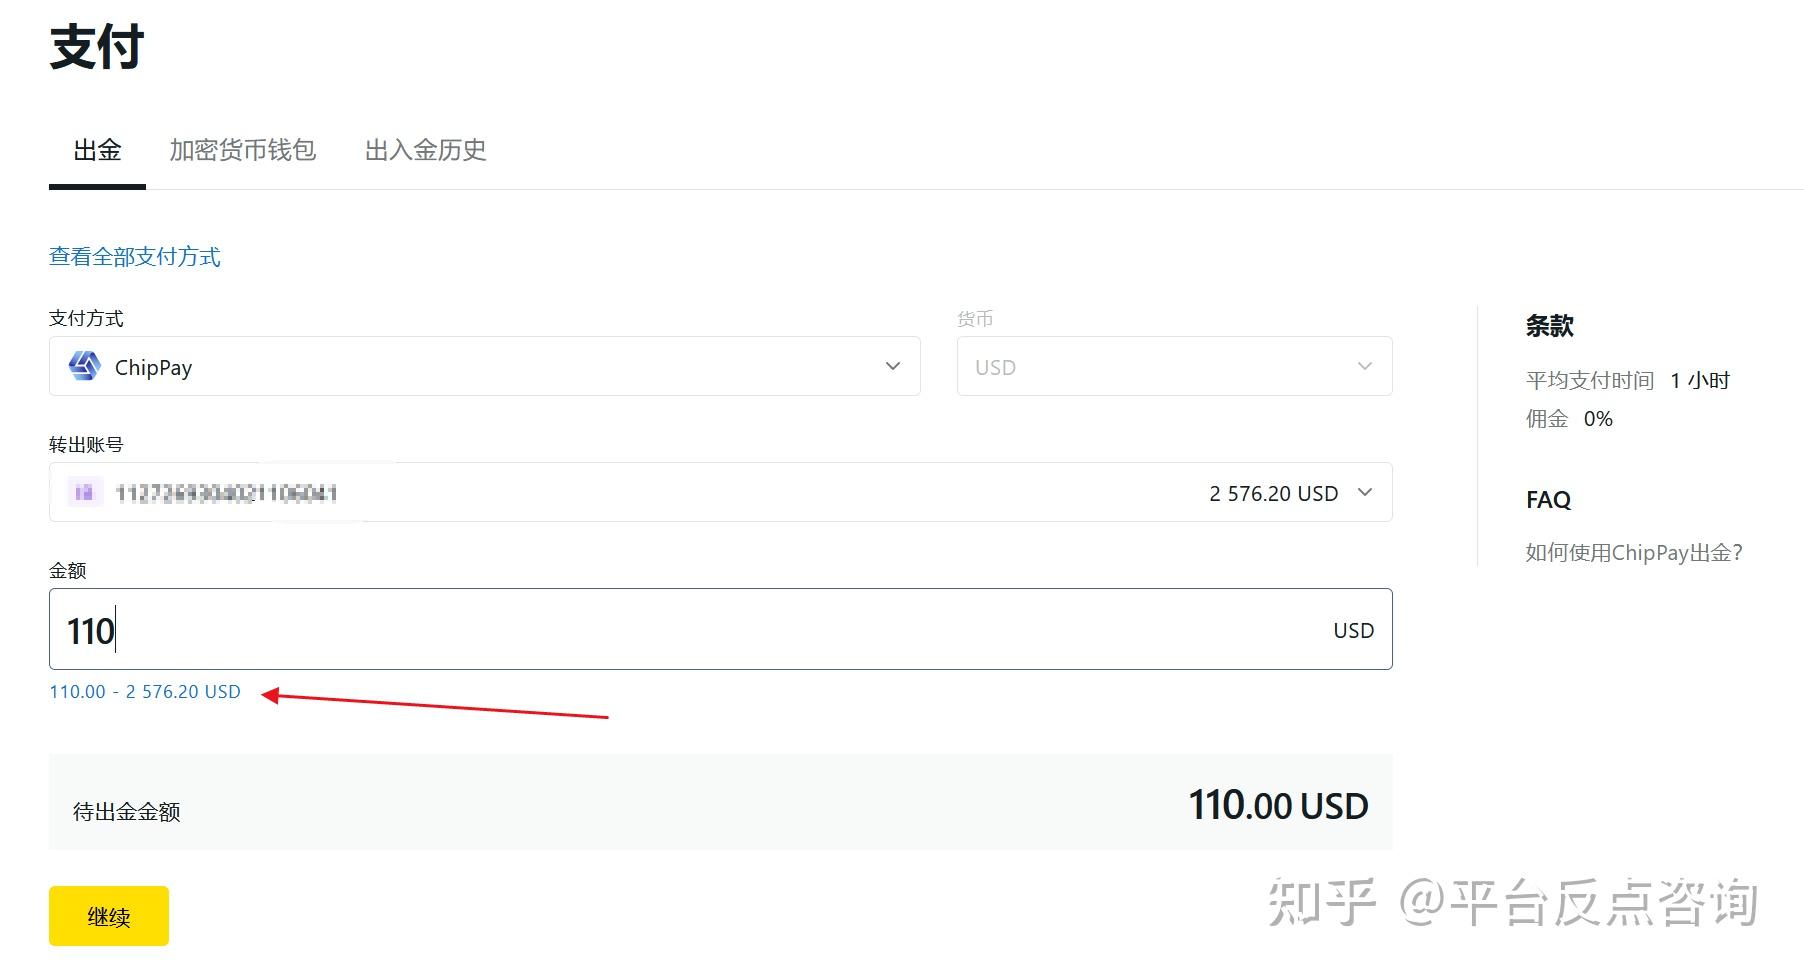
Task: Open the USD currency dropdown
Action: [x=1173, y=367]
